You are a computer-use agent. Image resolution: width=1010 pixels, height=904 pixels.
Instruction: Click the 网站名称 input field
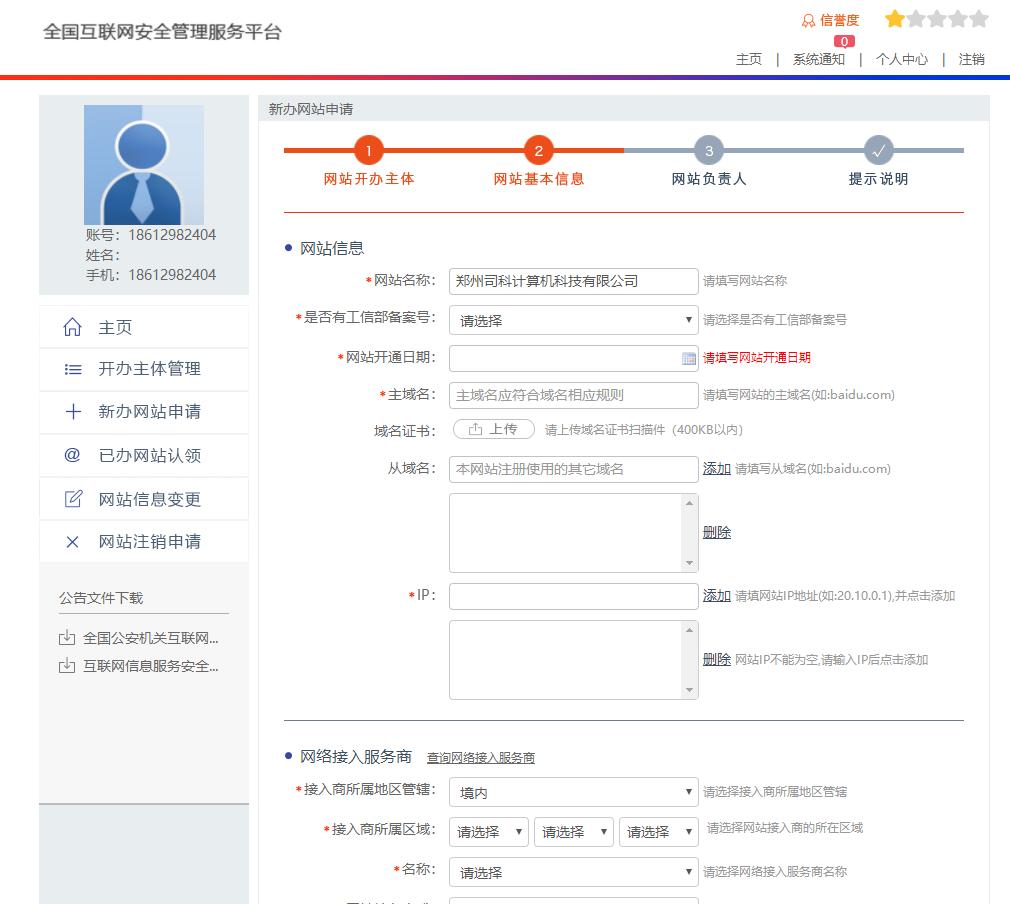pos(572,282)
